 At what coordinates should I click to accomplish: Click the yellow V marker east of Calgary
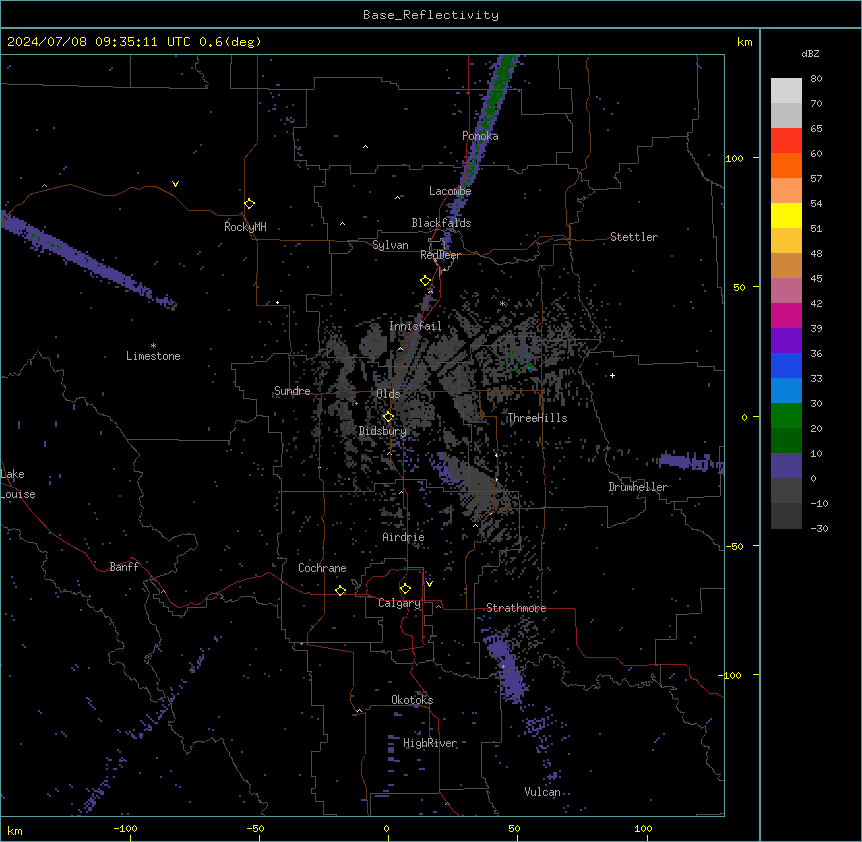tap(429, 584)
